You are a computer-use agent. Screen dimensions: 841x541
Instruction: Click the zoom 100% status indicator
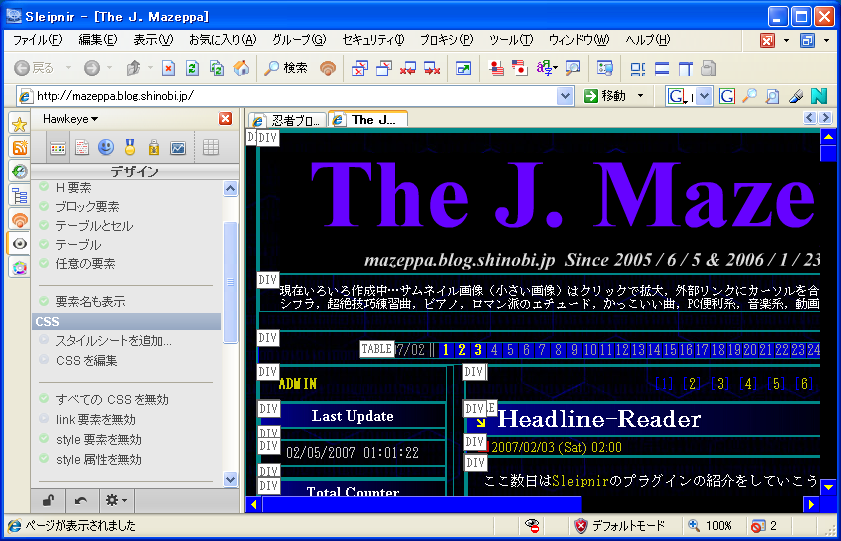coord(710,526)
